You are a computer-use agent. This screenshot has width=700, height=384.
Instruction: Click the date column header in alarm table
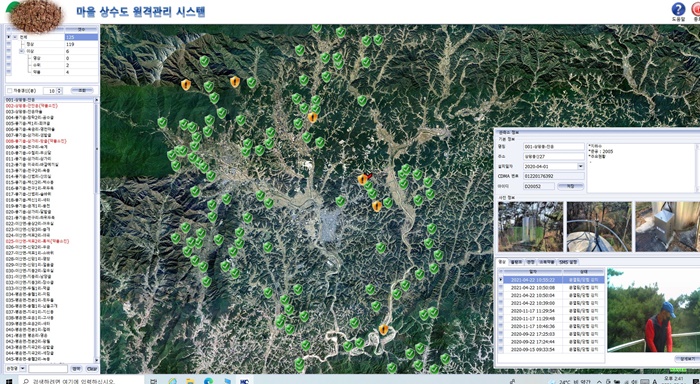click(x=533, y=271)
